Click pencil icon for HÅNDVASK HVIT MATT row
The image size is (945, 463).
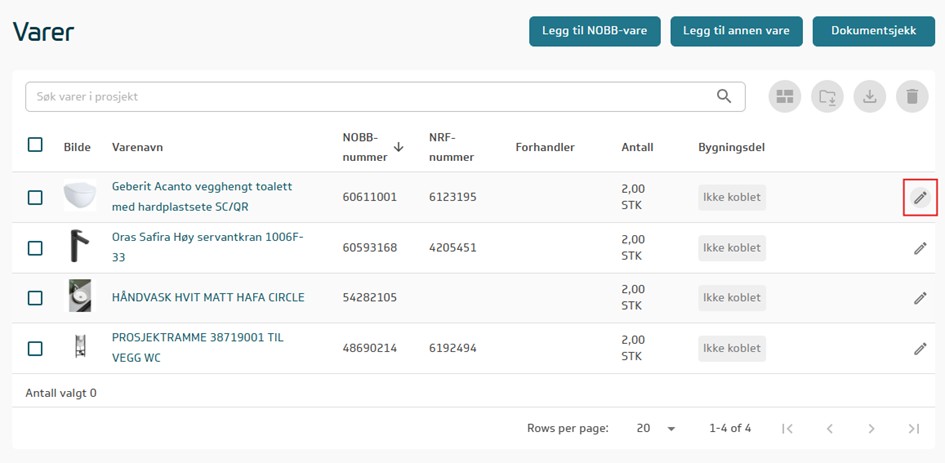[x=920, y=298]
